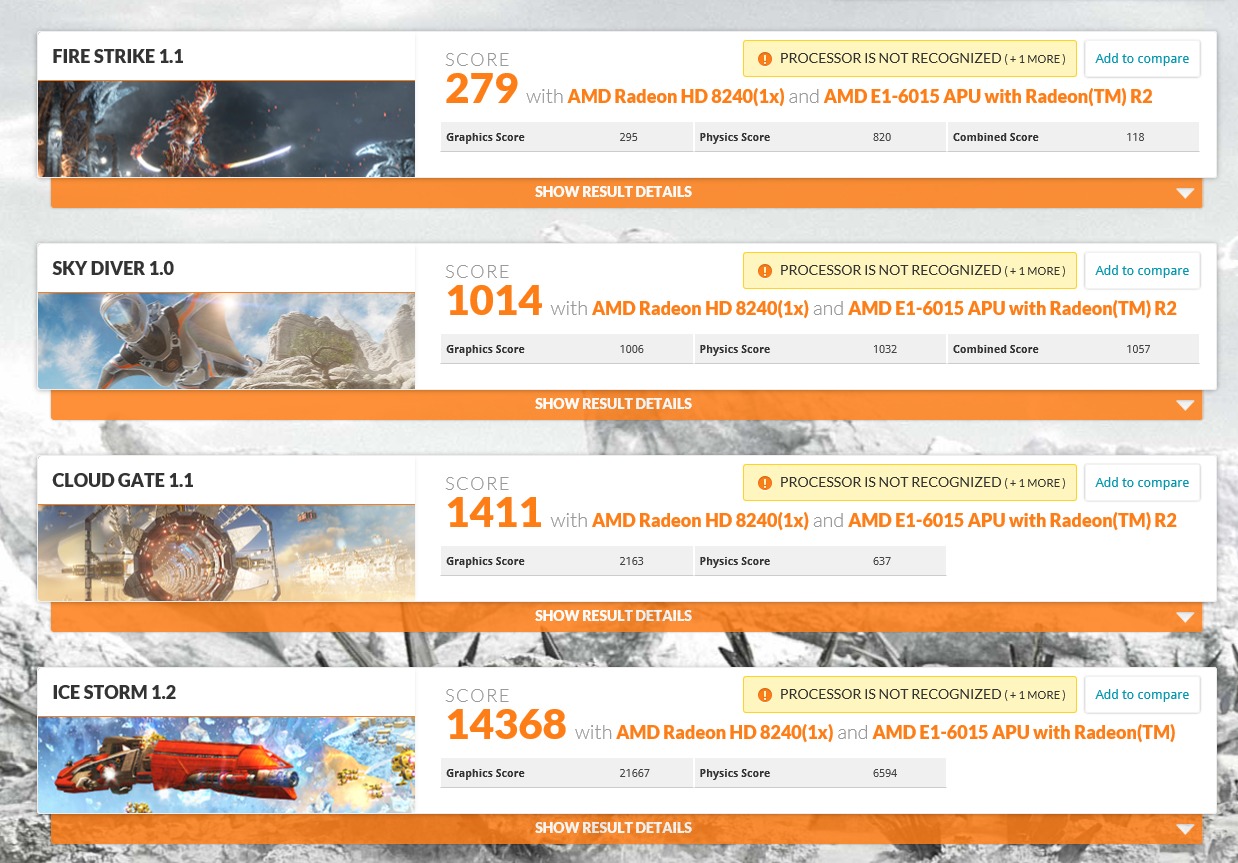Open Ice Storm processor not recognized notice
The width and height of the screenshot is (1238, 863).
coord(910,694)
